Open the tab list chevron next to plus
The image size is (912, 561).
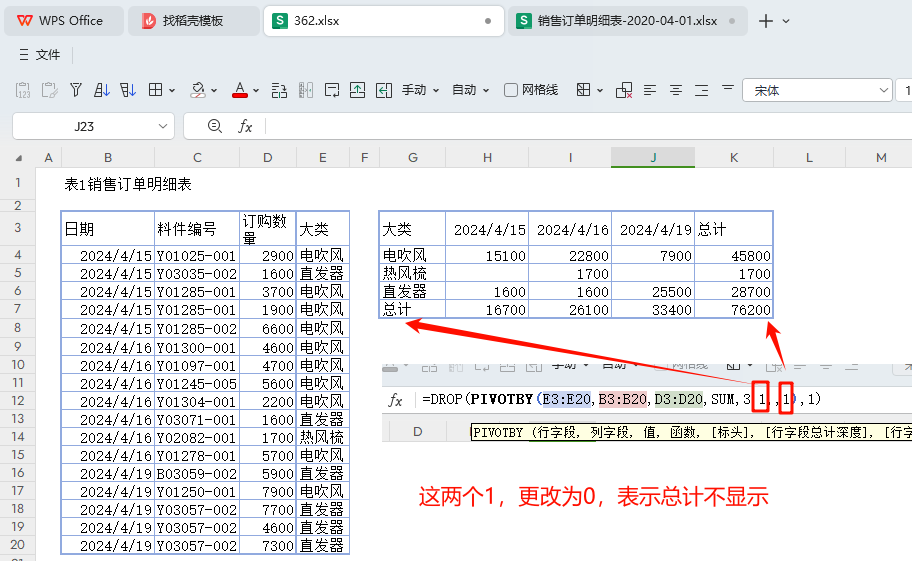[786, 21]
